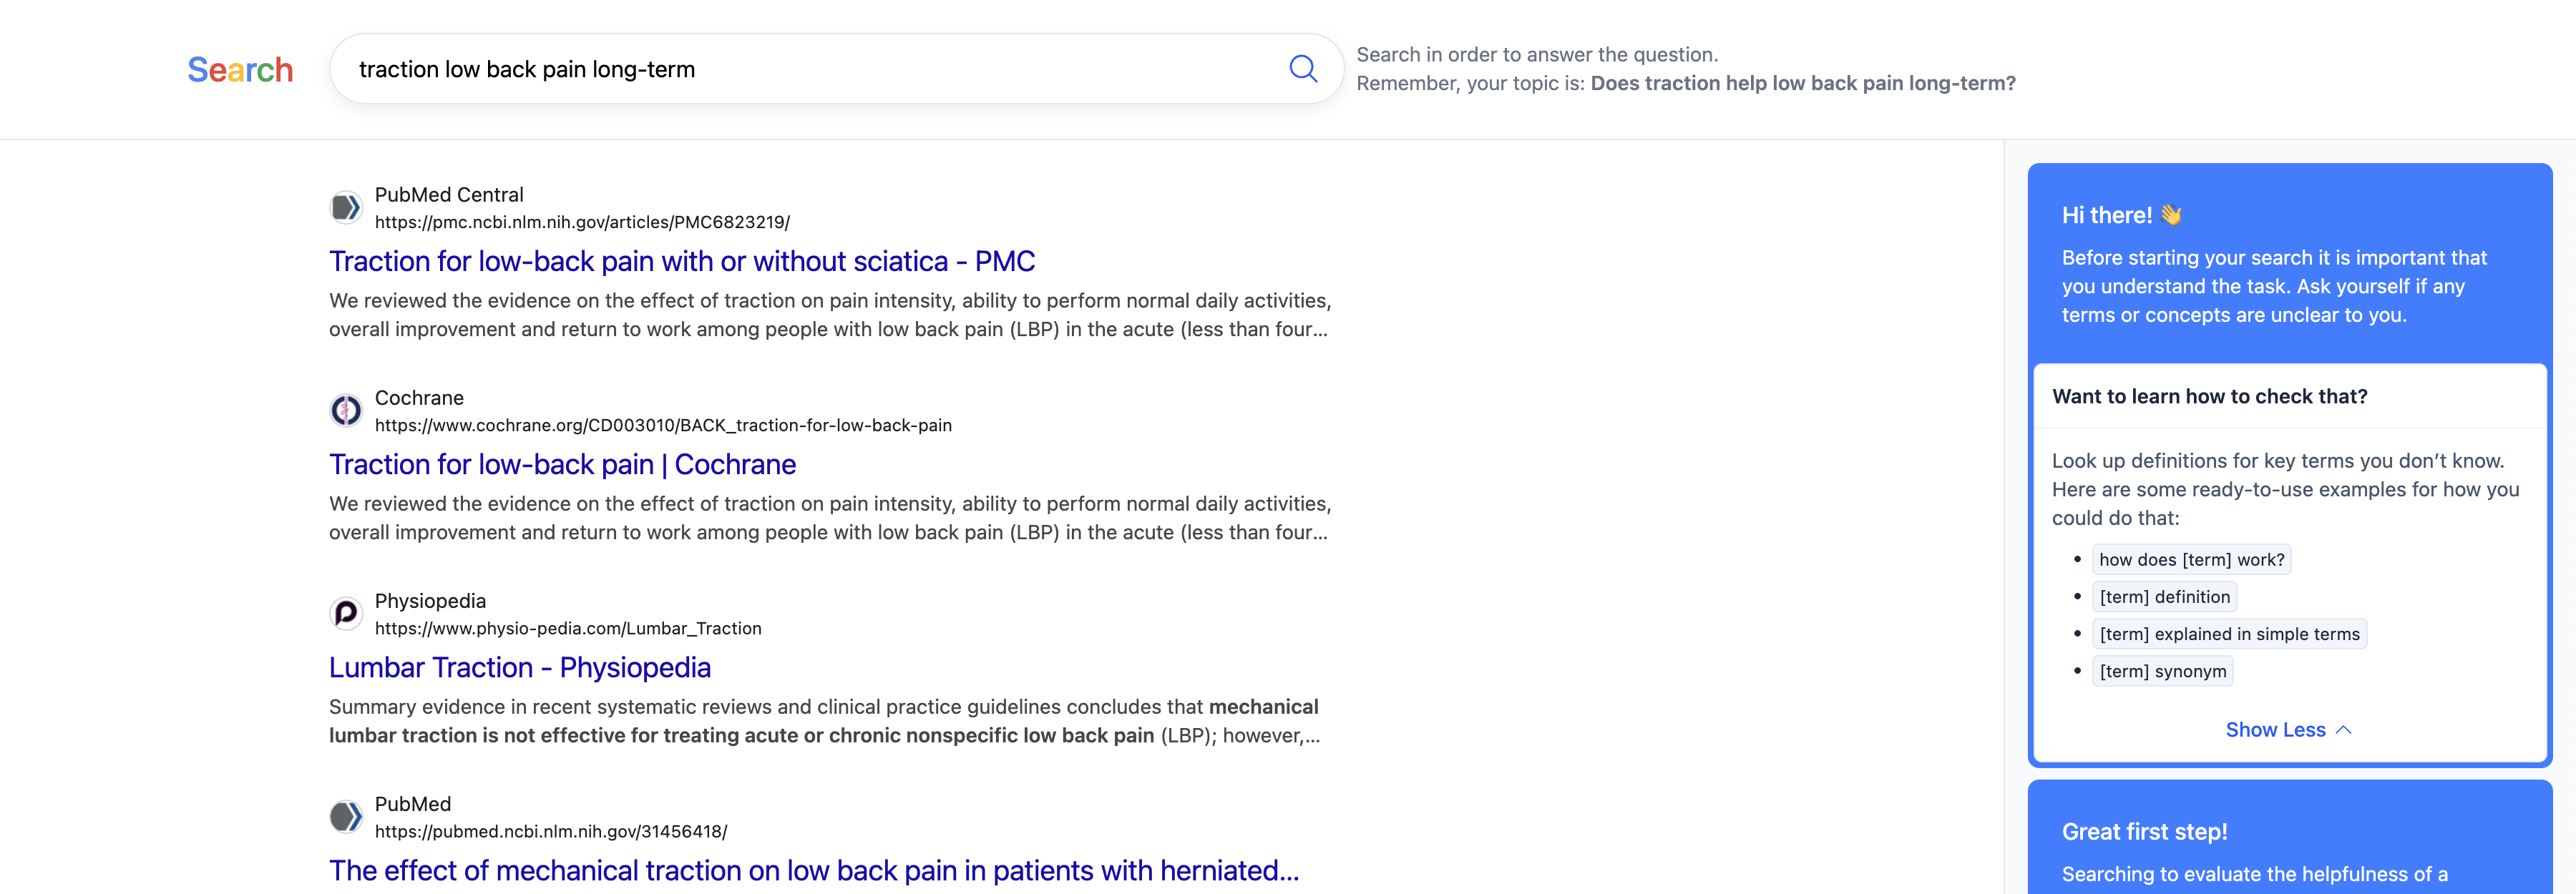This screenshot has height=894, width=2576.
Task: Select the 'how does [term] work?' example
Action: click(2191, 560)
